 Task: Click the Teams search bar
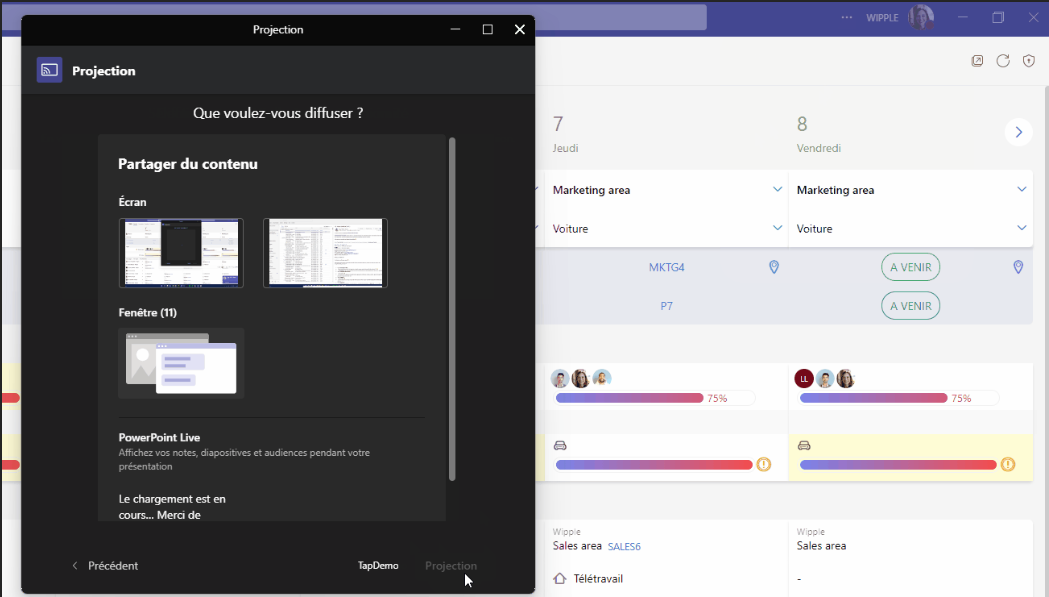(x=620, y=17)
